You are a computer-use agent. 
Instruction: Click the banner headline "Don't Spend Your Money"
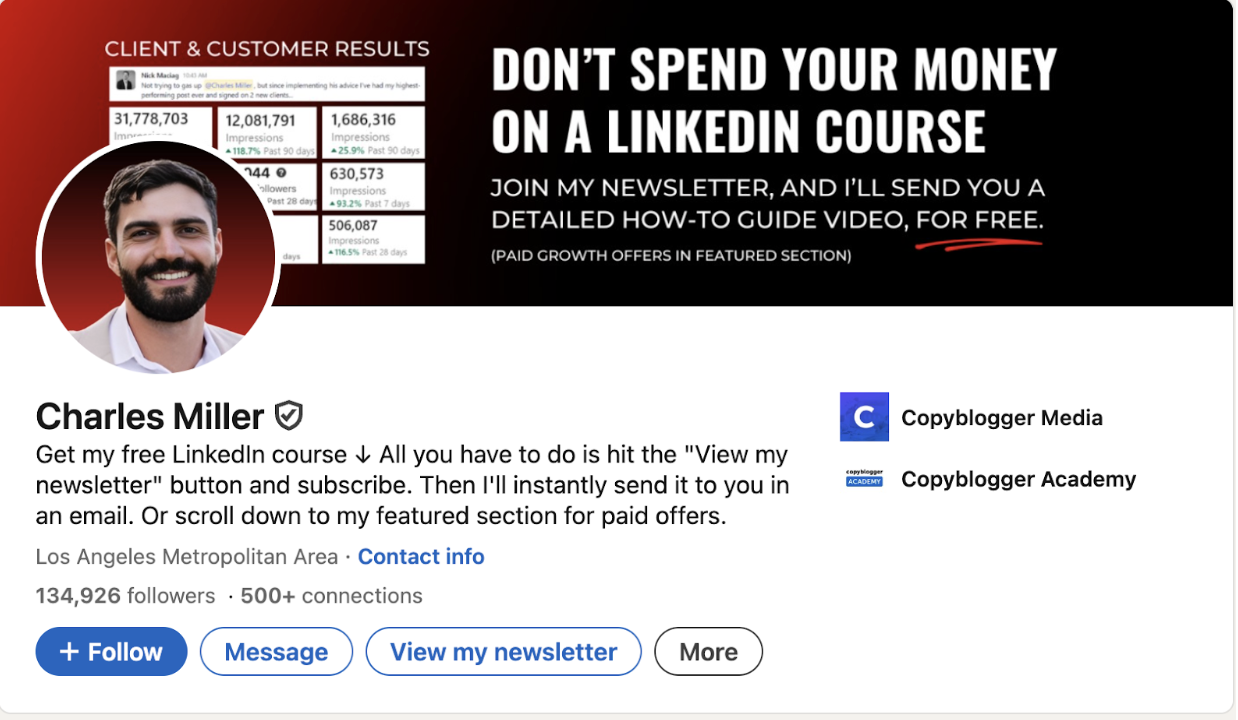click(773, 70)
